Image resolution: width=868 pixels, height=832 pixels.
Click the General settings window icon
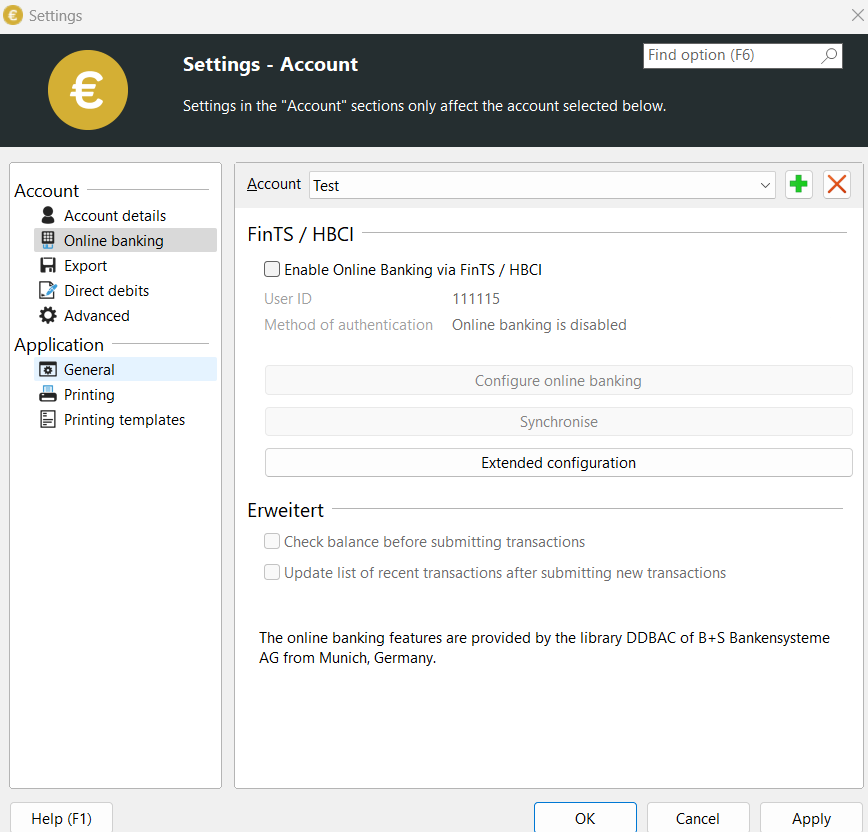coord(48,369)
